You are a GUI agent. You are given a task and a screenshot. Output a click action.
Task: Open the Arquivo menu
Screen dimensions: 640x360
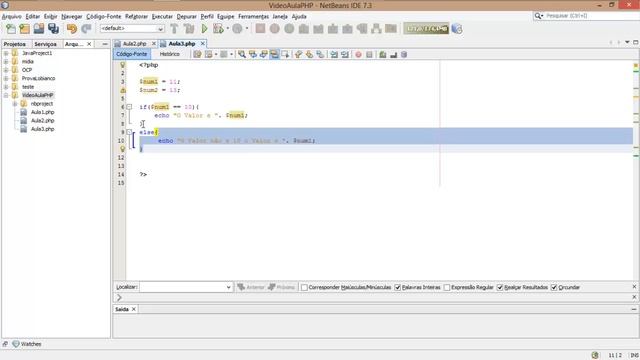pos(11,16)
